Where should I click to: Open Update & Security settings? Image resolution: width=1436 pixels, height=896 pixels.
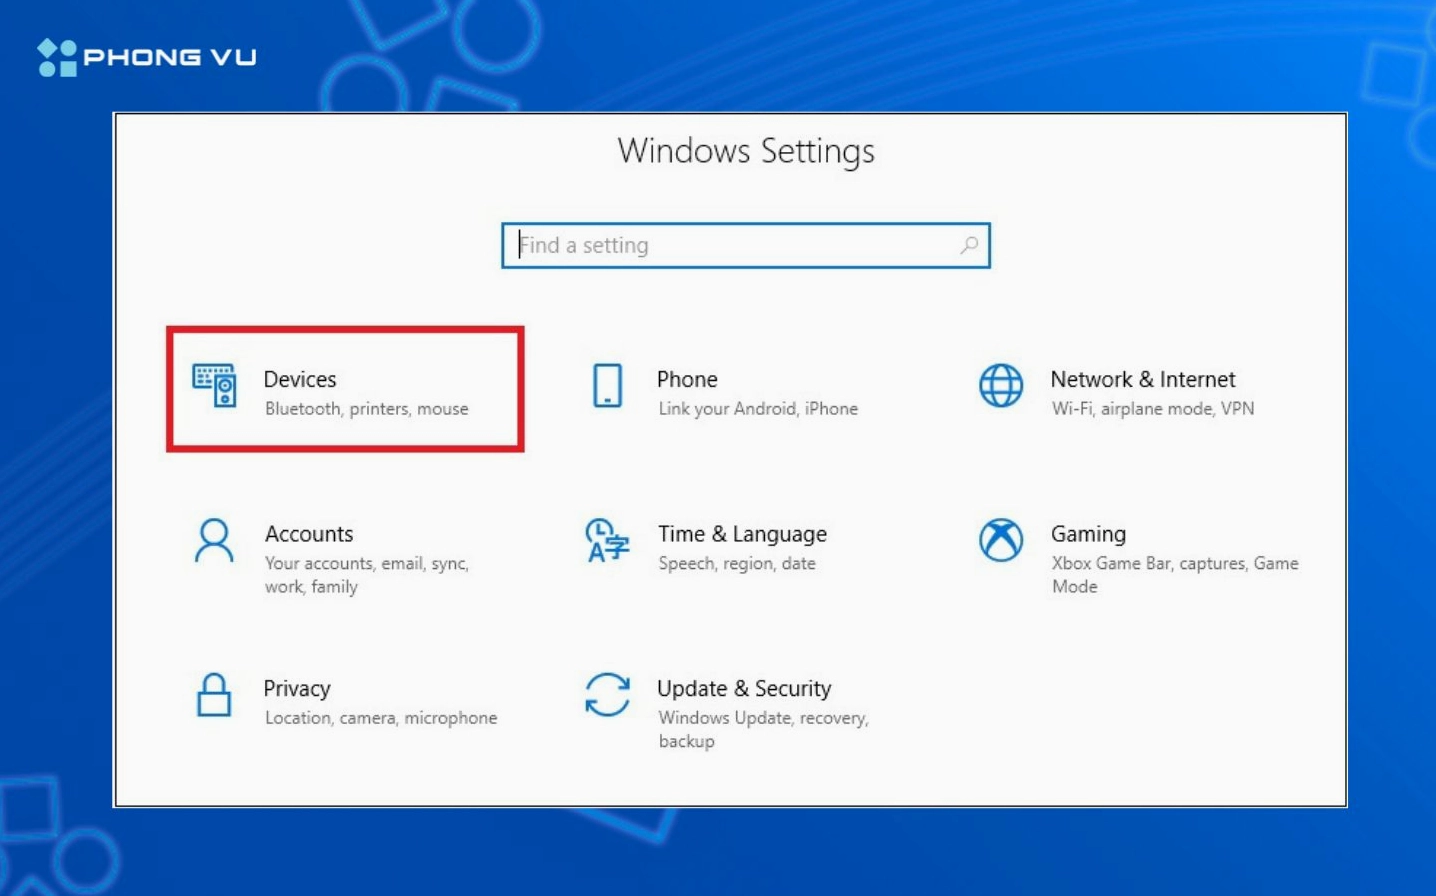(x=744, y=688)
